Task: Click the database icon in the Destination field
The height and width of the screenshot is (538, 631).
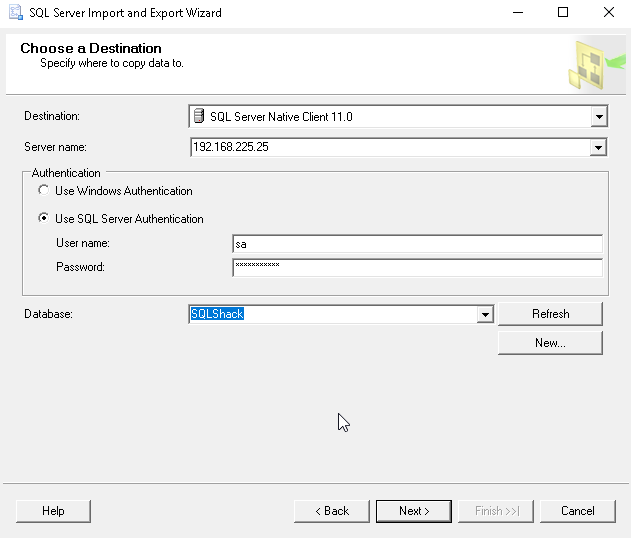Action: coord(199,117)
